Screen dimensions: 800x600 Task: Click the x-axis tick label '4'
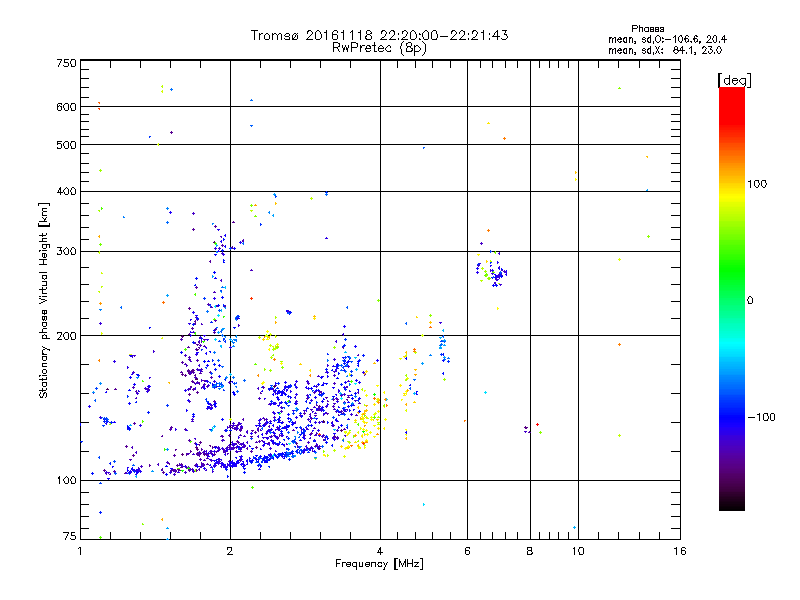click(x=380, y=551)
